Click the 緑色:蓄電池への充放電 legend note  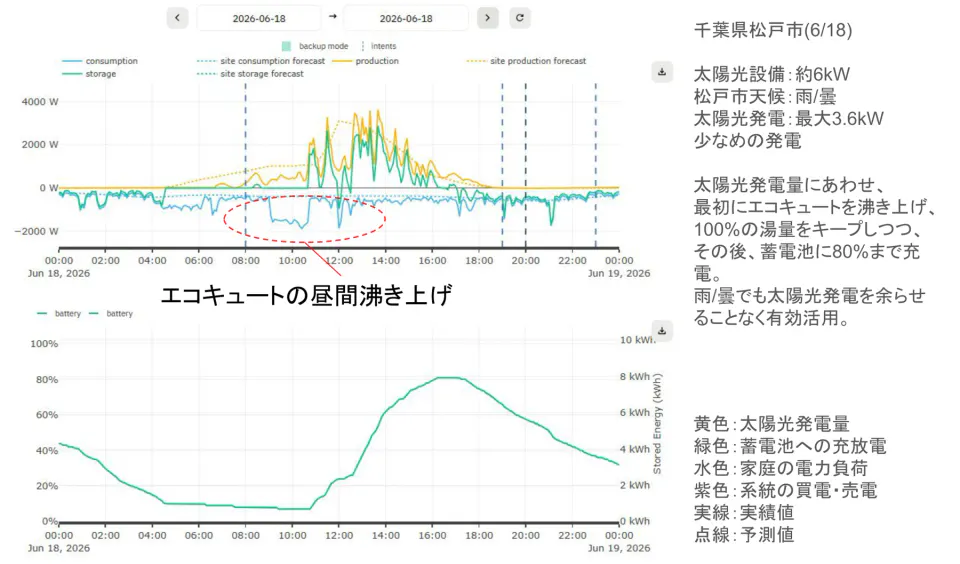pos(790,446)
